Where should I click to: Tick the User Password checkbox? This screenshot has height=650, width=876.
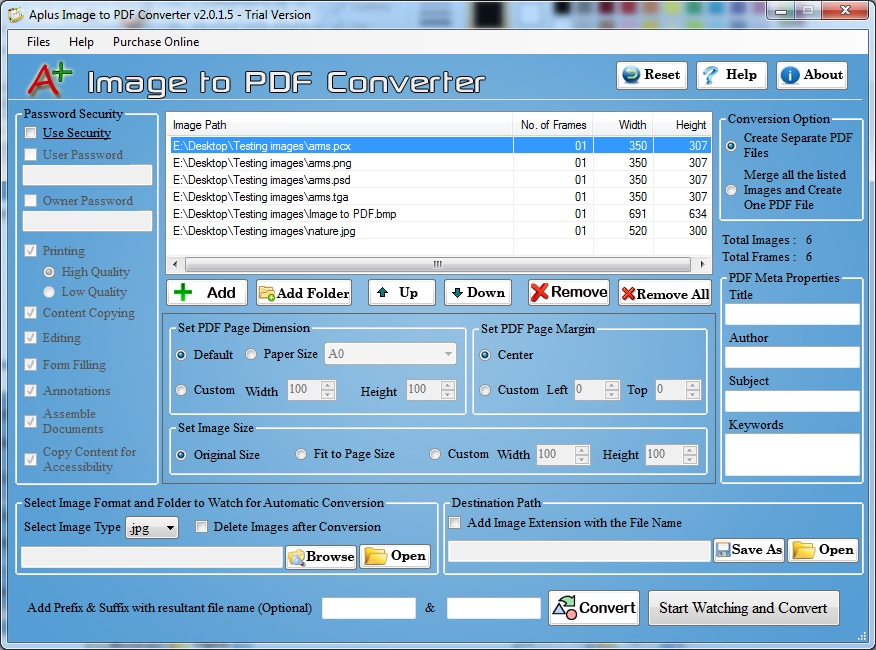click(x=31, y=155)
